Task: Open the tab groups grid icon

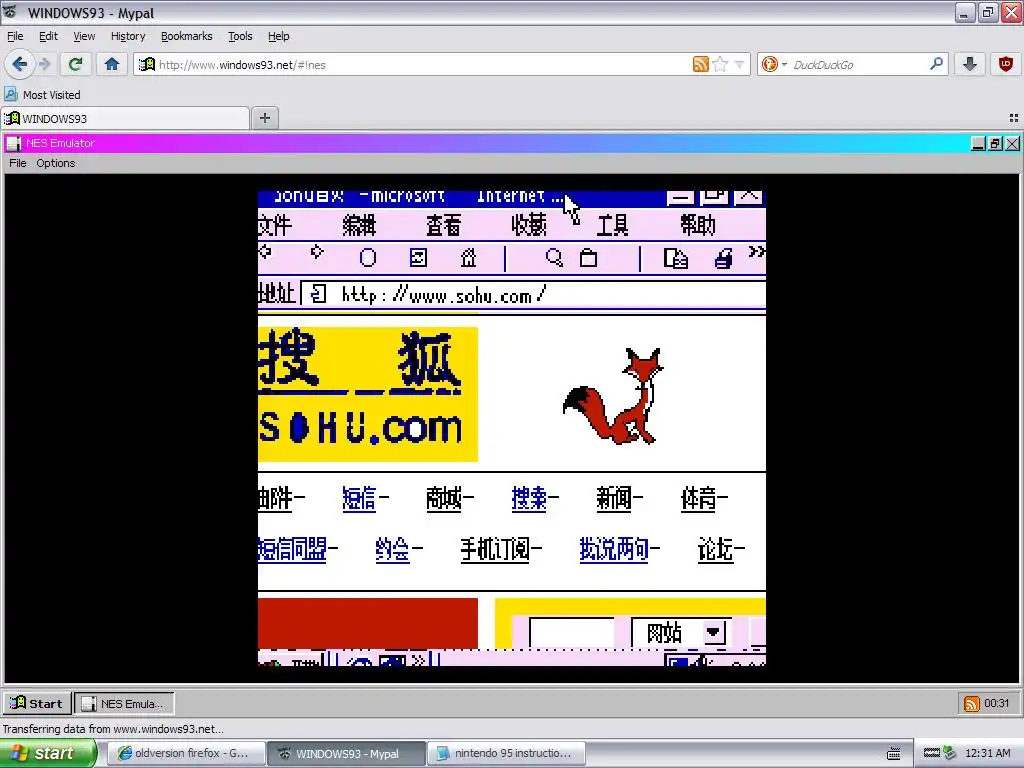Action: (x=1014, y=118)
